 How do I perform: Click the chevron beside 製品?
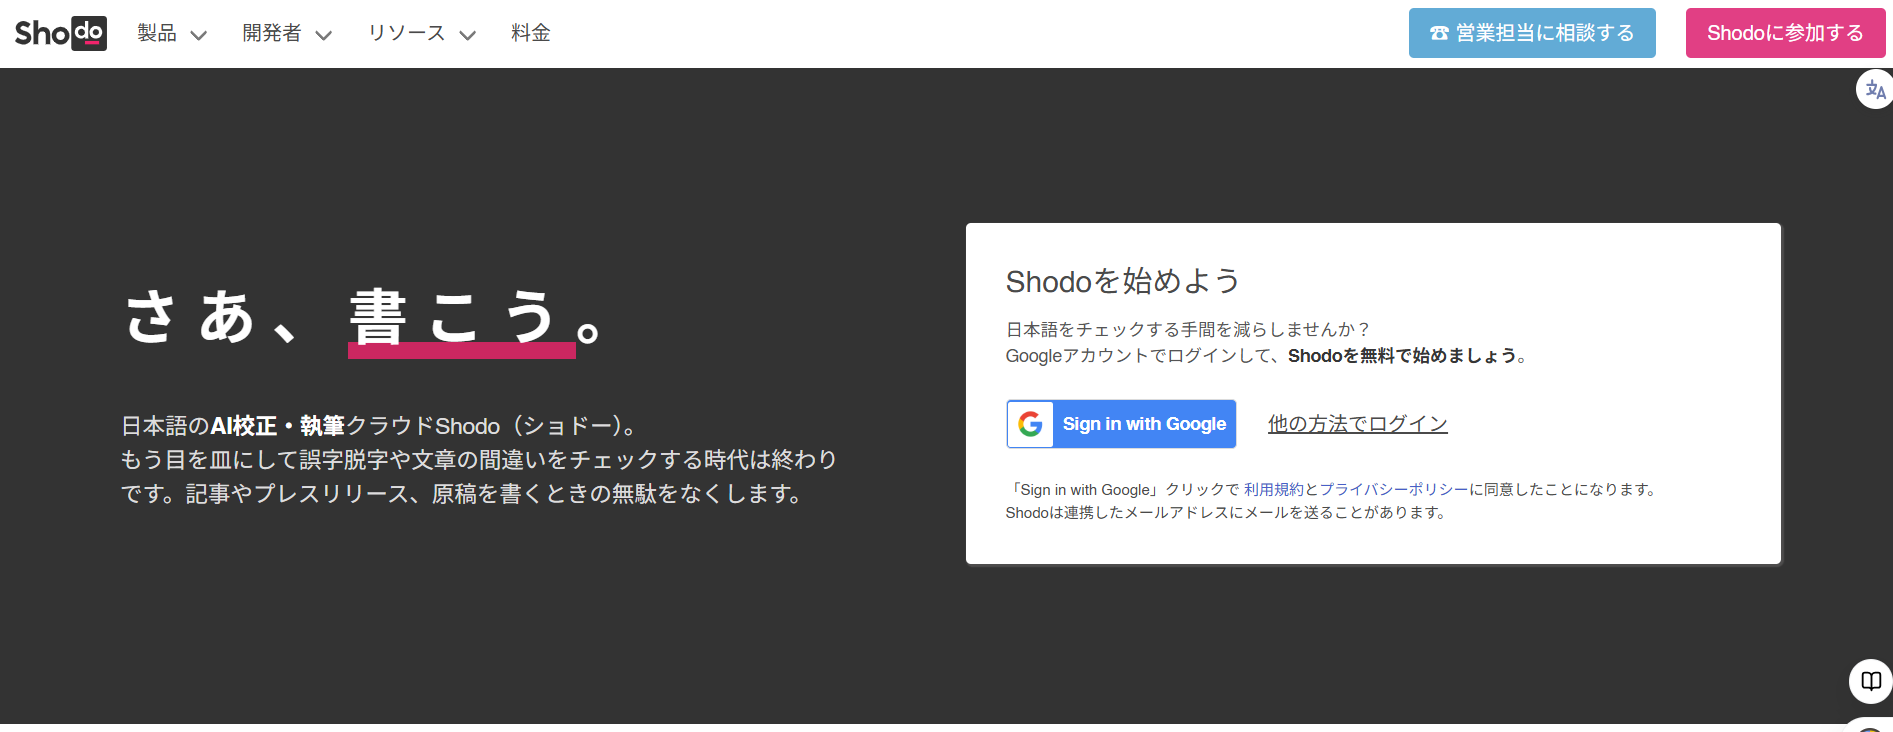click(x=198, y=35)
